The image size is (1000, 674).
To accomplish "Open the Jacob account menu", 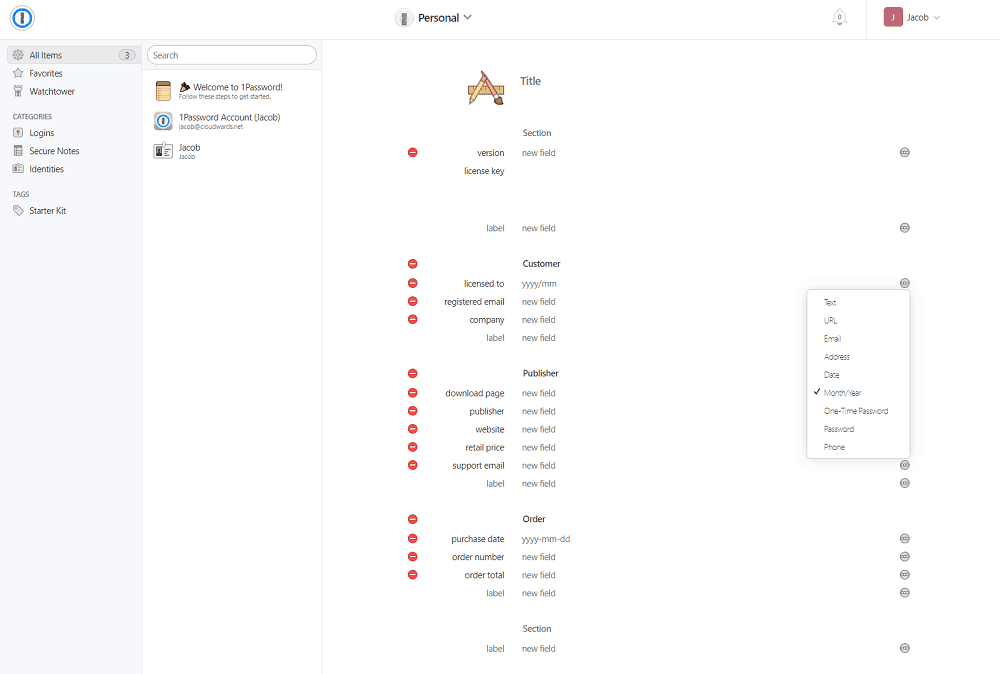I will pos(912,18).
